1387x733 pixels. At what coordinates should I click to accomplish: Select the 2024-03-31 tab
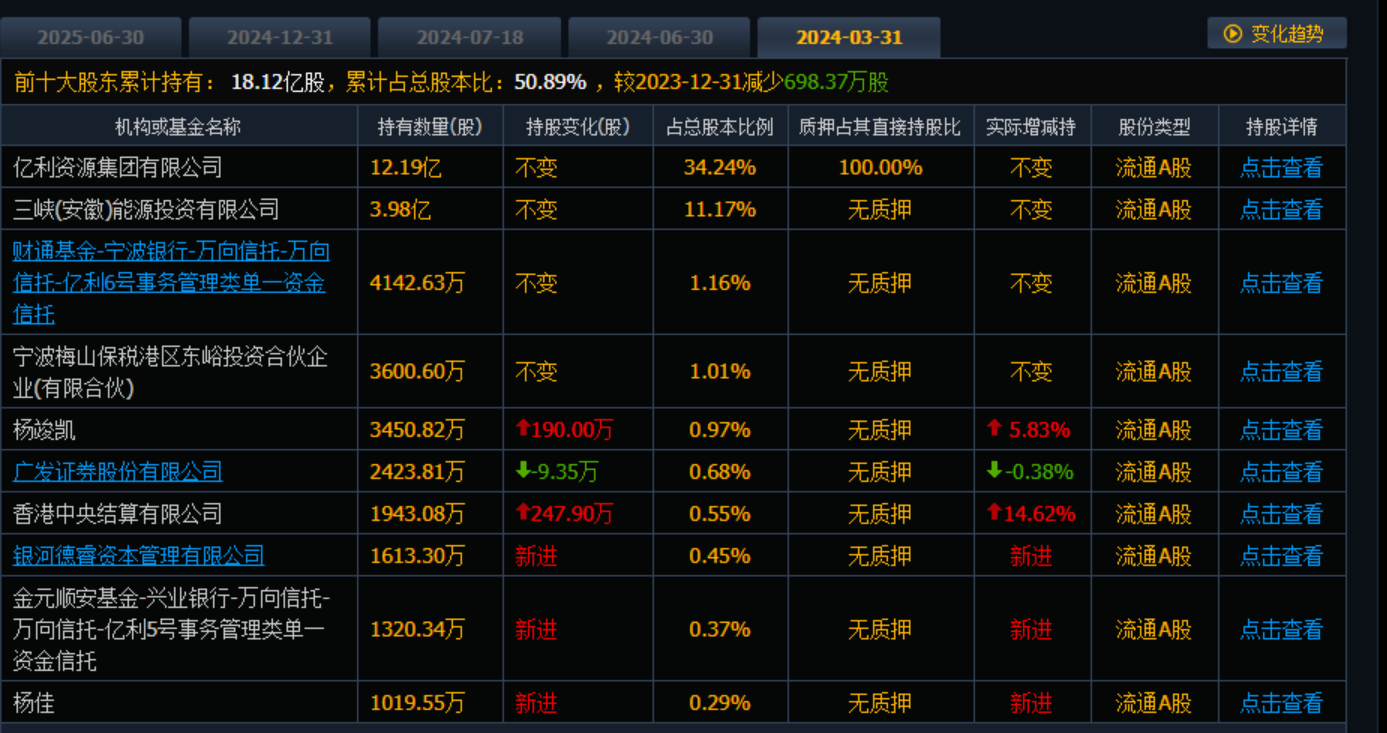849,37
